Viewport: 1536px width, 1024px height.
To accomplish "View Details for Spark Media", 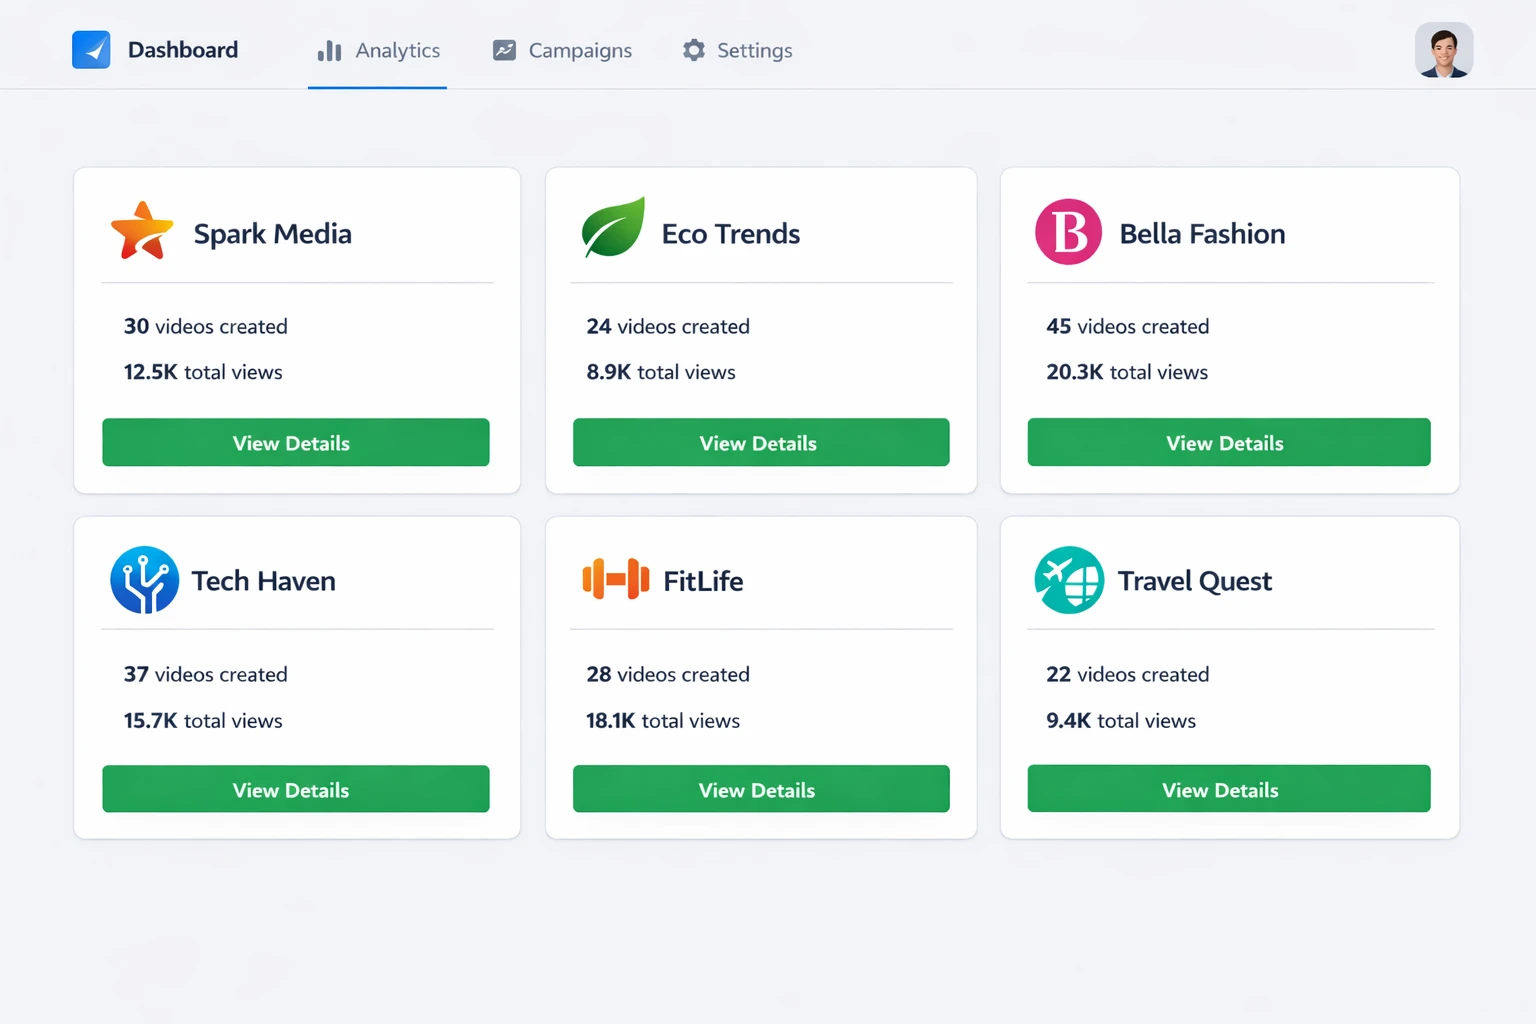I will click(x=295, y=442).
